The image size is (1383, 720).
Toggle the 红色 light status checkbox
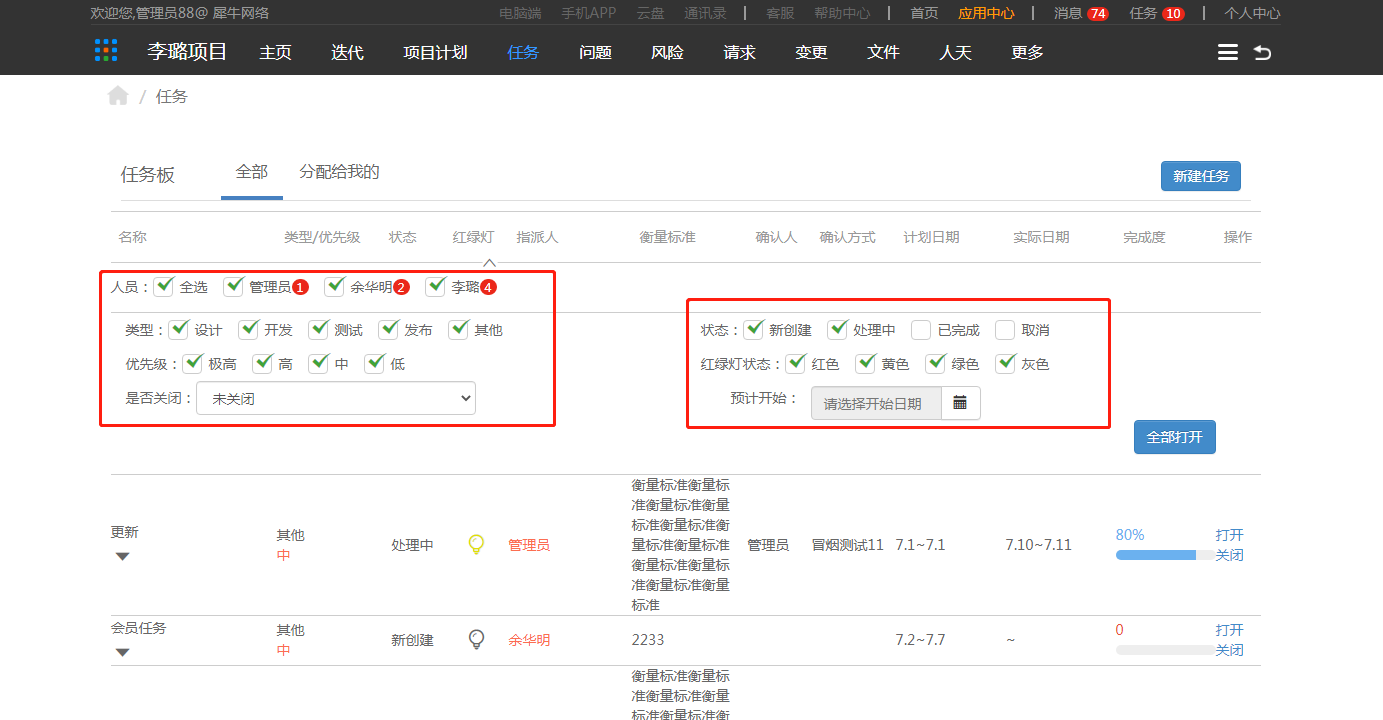click(x=796, y=363)
